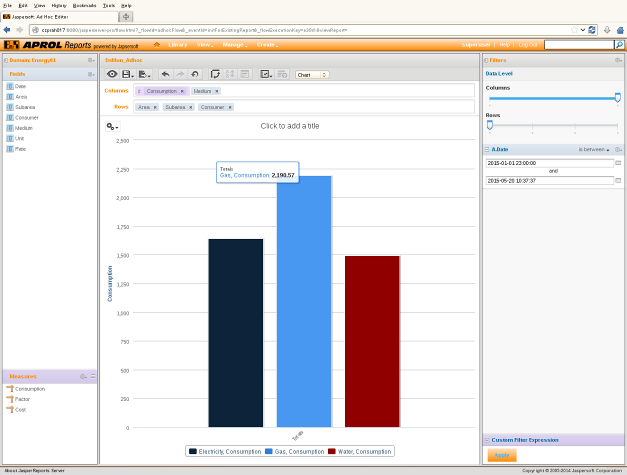The image size is (627, 475).
Task: Toggle Water, Consumption legend series
Action: click(359, 451)
